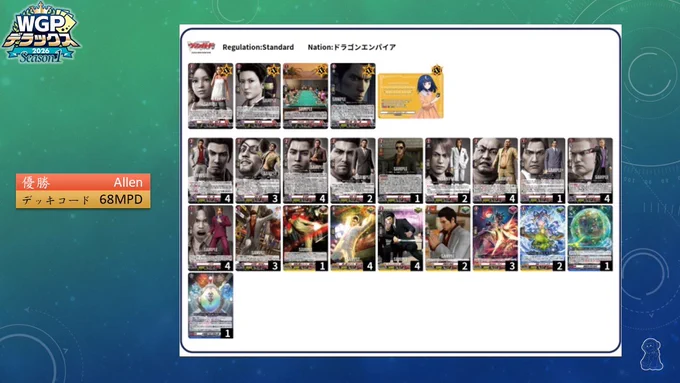The width and height of the screenshot is (680, 383).
Task: Open the ride deck card of short-haired woman
Action: [x=258, y=96]
